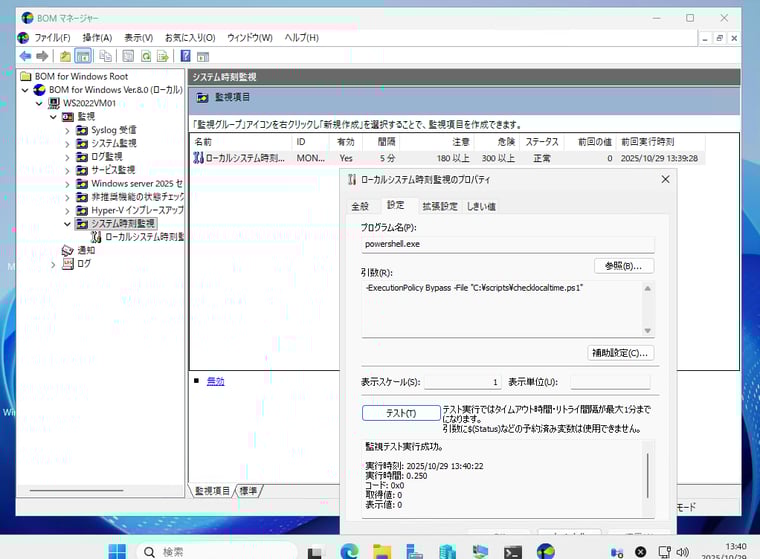Click the Export list toolbar icon
760x559 pixels.
tap(162, 56)
